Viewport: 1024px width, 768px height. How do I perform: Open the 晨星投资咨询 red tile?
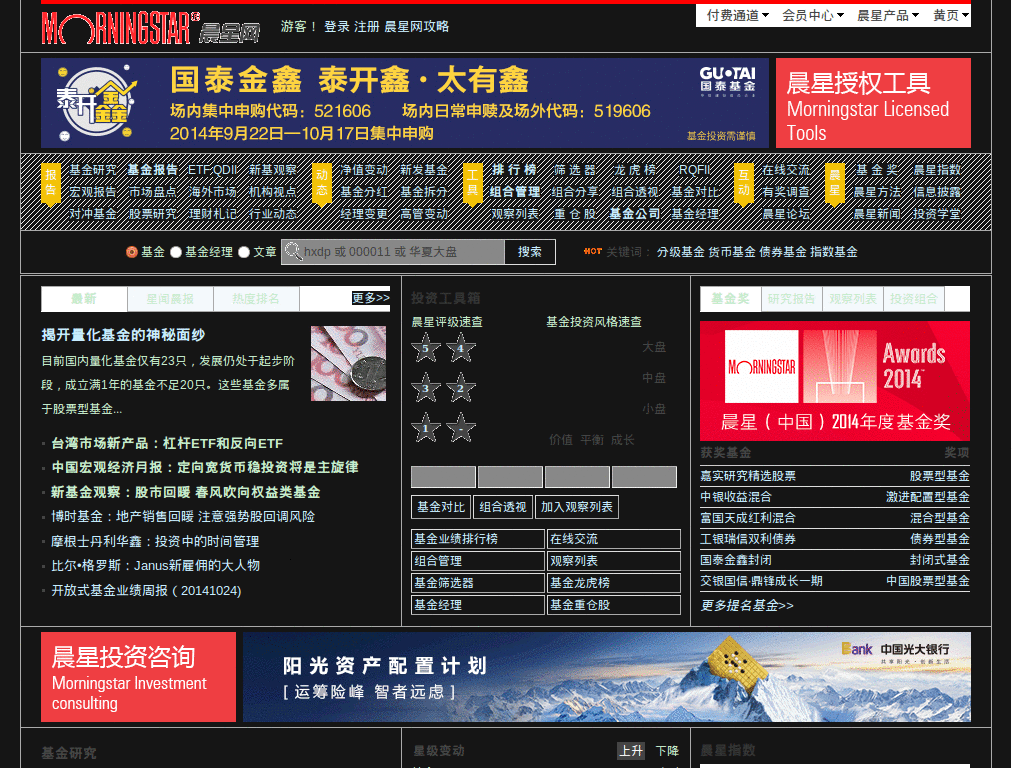coord(138,677)
